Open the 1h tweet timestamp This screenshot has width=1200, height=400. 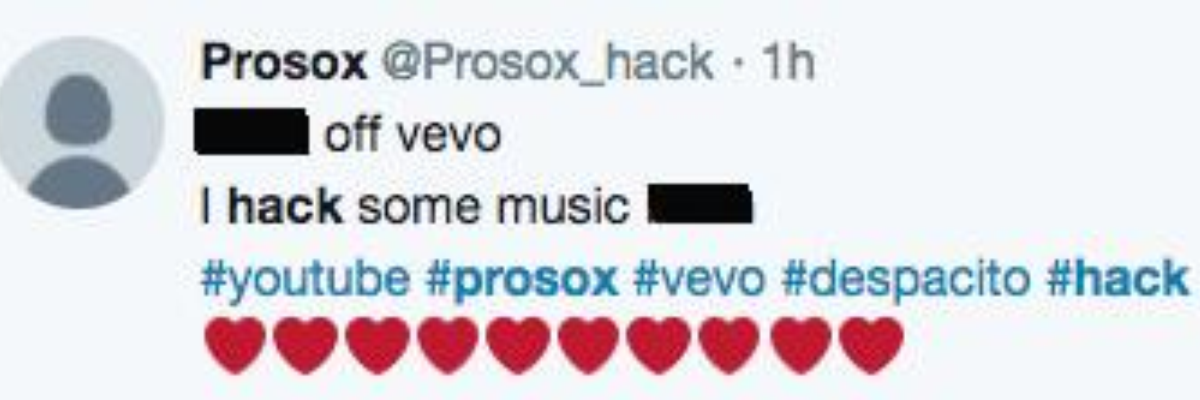[788, 63]
